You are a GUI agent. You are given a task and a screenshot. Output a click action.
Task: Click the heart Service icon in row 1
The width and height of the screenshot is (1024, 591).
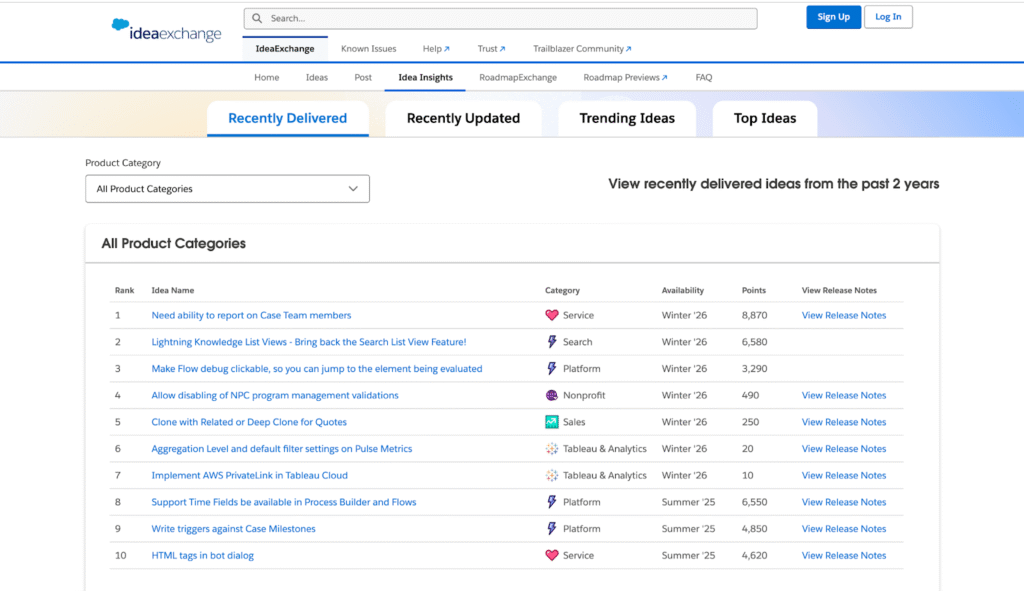(x=552, y=315)
